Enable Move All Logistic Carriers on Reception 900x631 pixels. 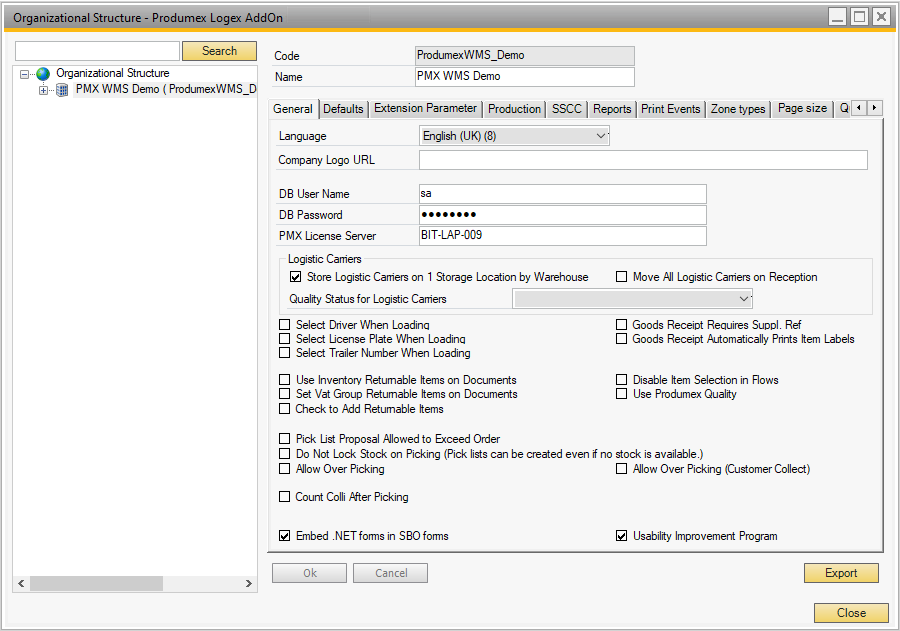click(621, 276)
